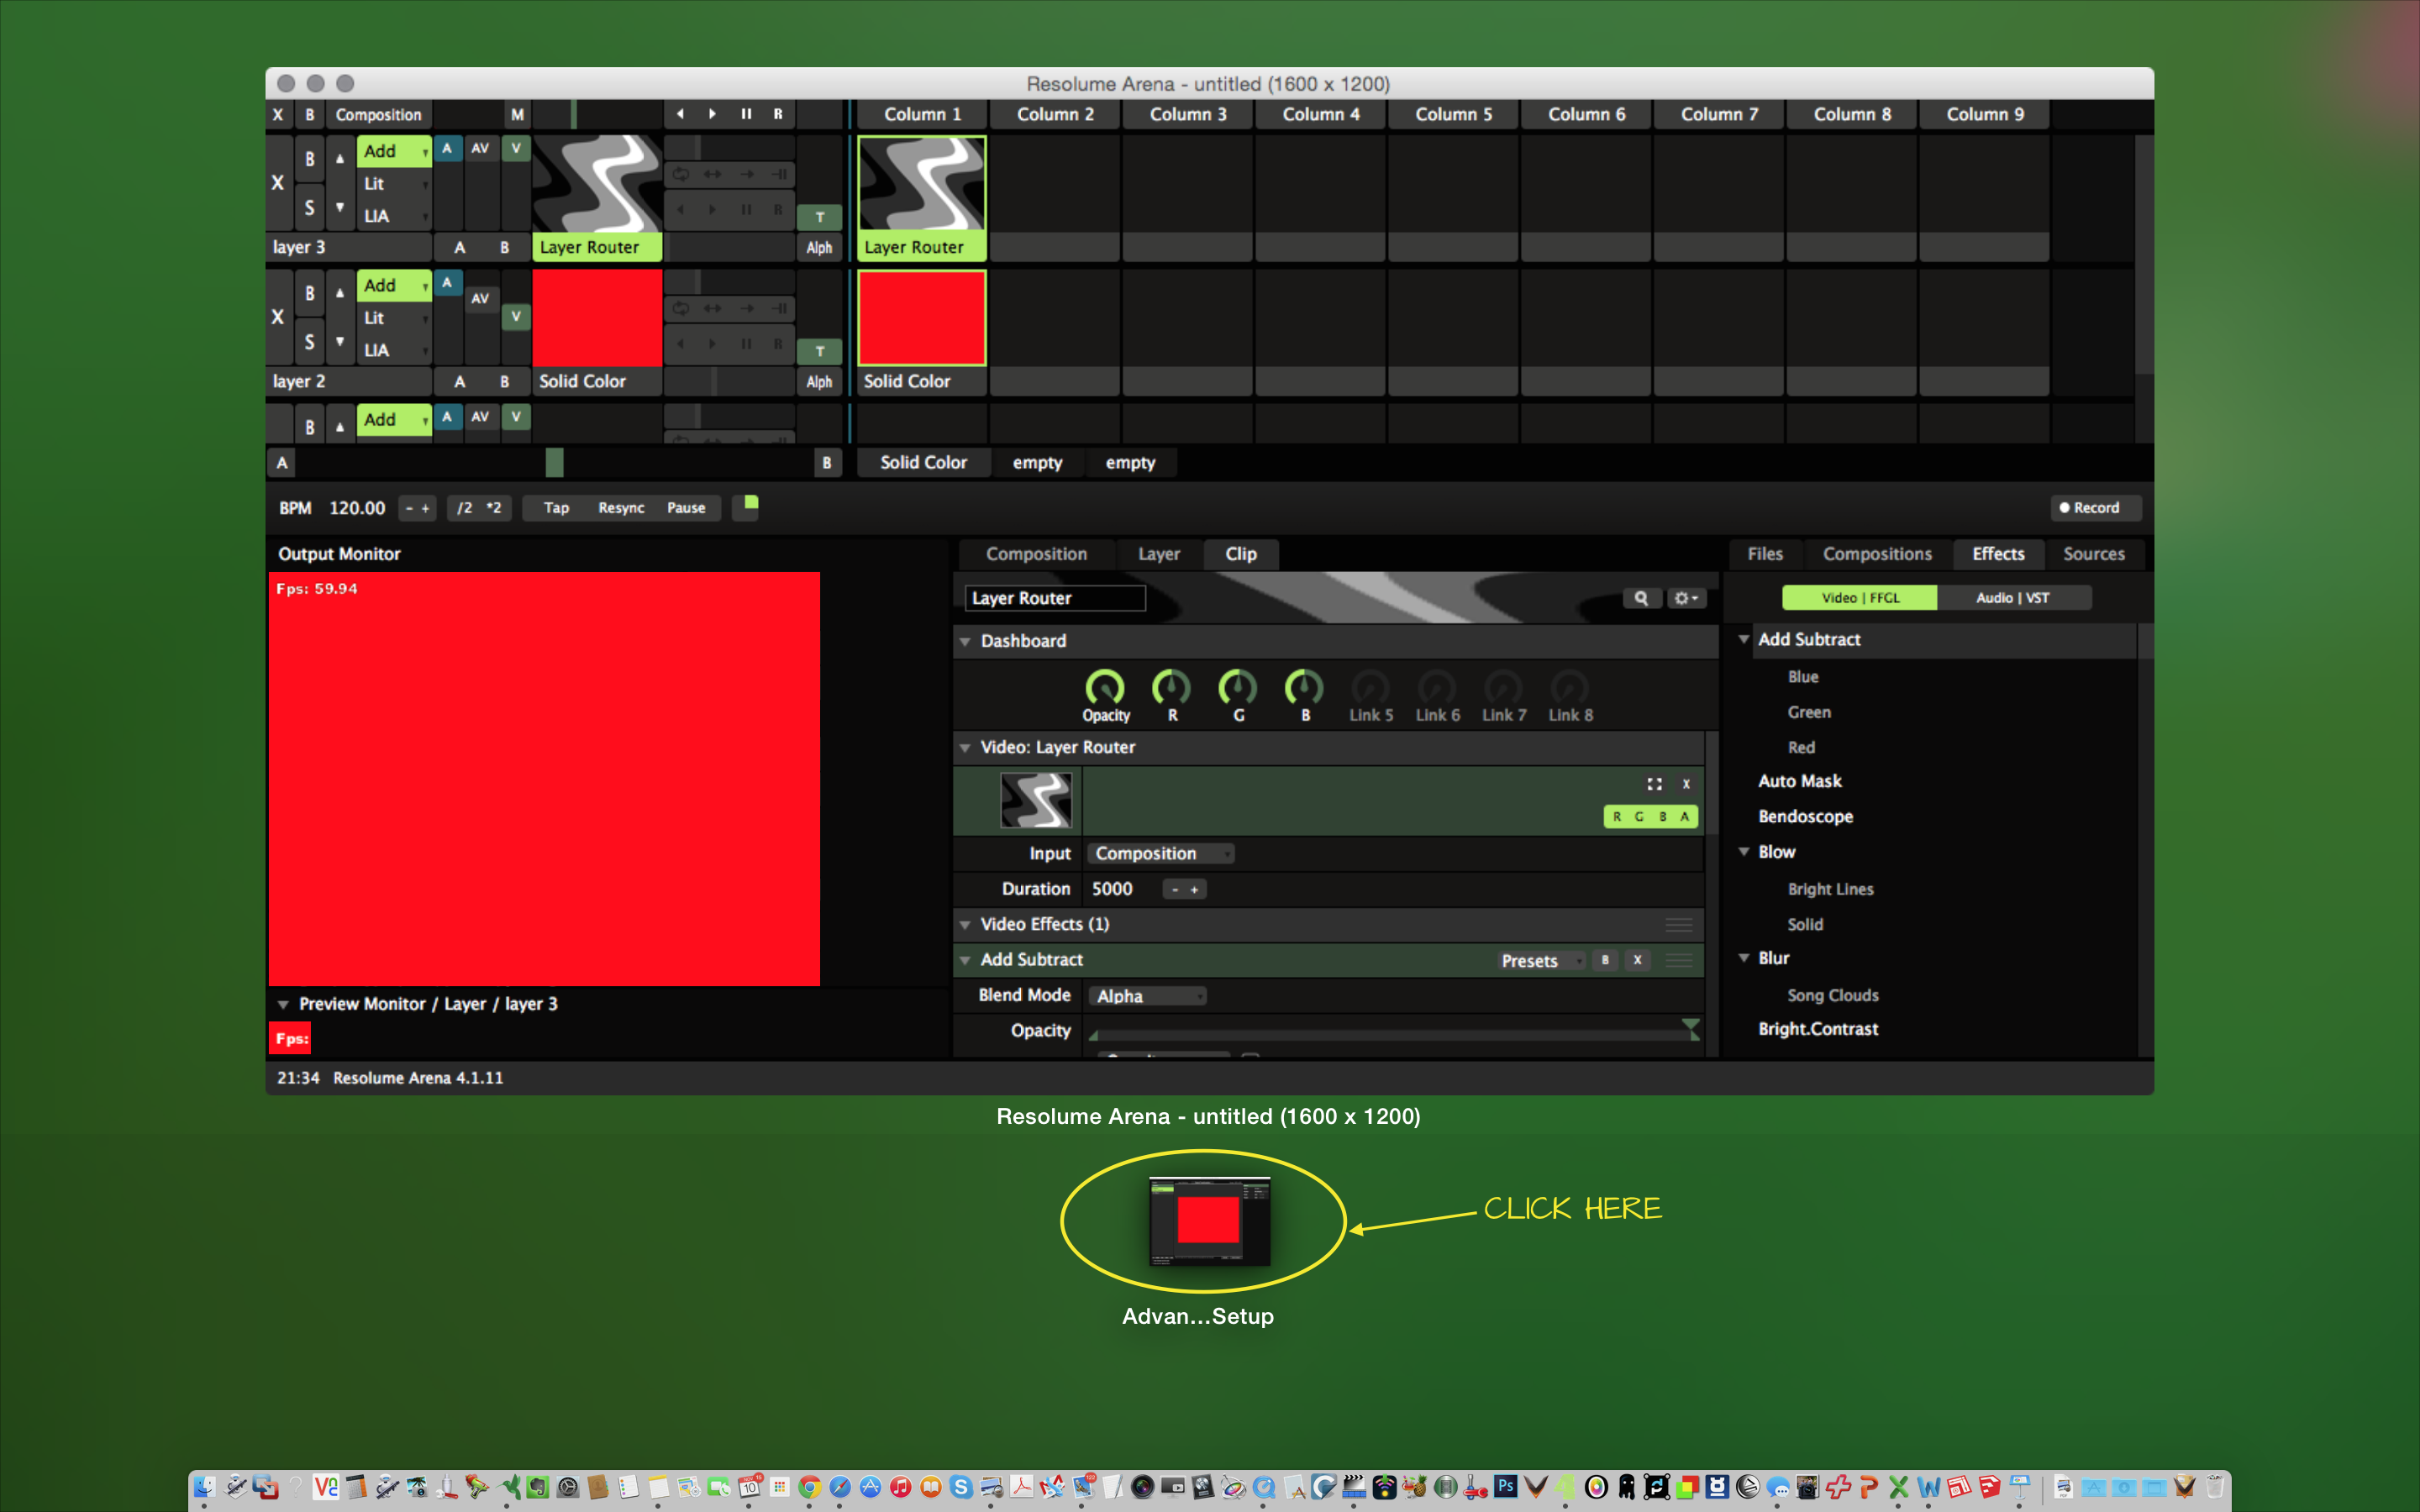Click the fullscreen resize icon in Layer Router

pyautogui.click(x=1654, y=784)
